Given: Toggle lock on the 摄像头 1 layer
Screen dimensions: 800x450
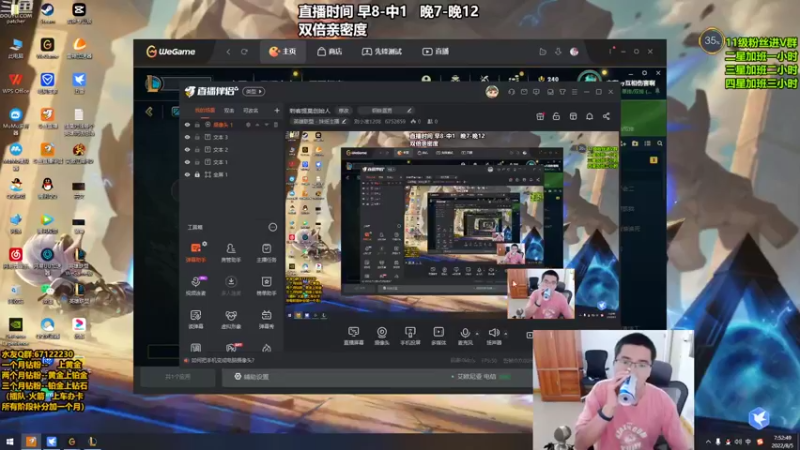Looking at the screenshot, I should pos(197,124).
